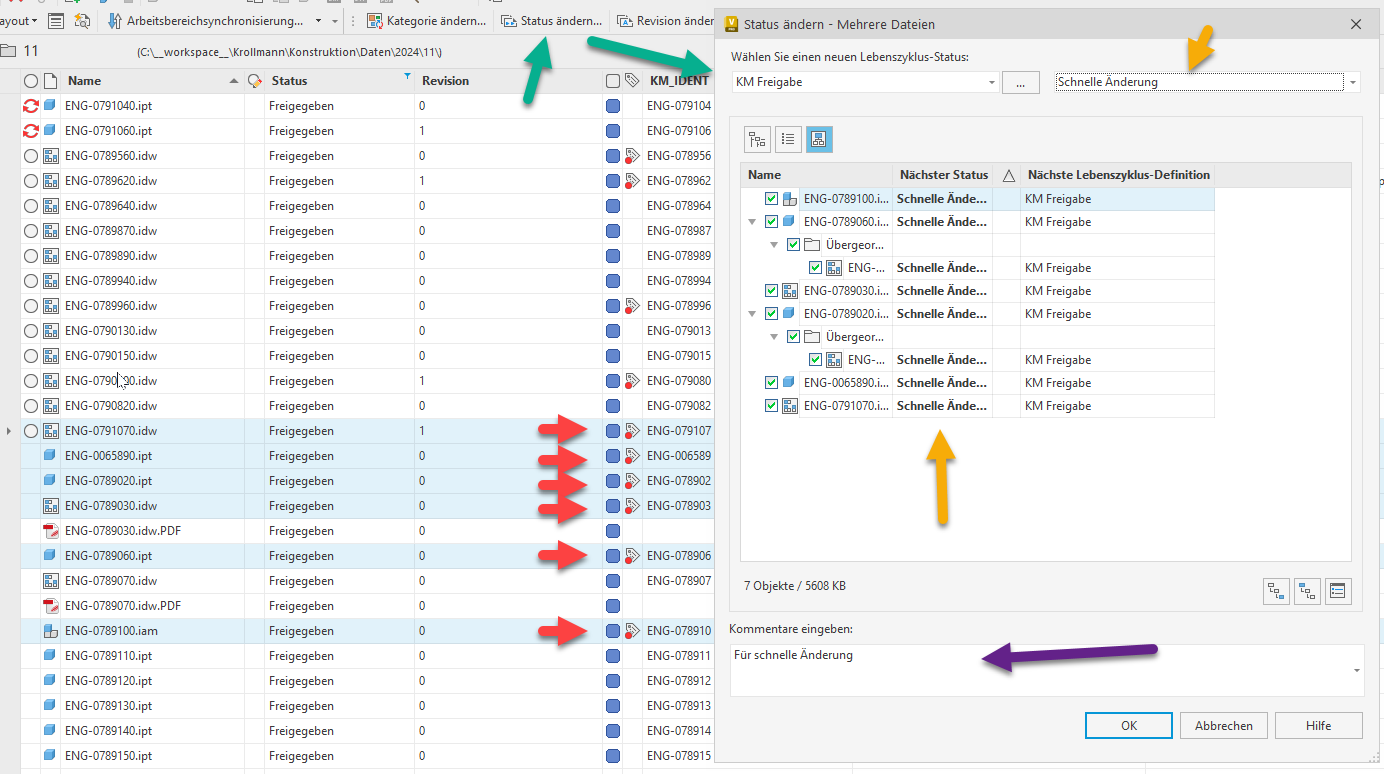Collapse the ENG-0789060 tree node
The height and width of the screenshot is (774, 1384).
click(752, 222)
